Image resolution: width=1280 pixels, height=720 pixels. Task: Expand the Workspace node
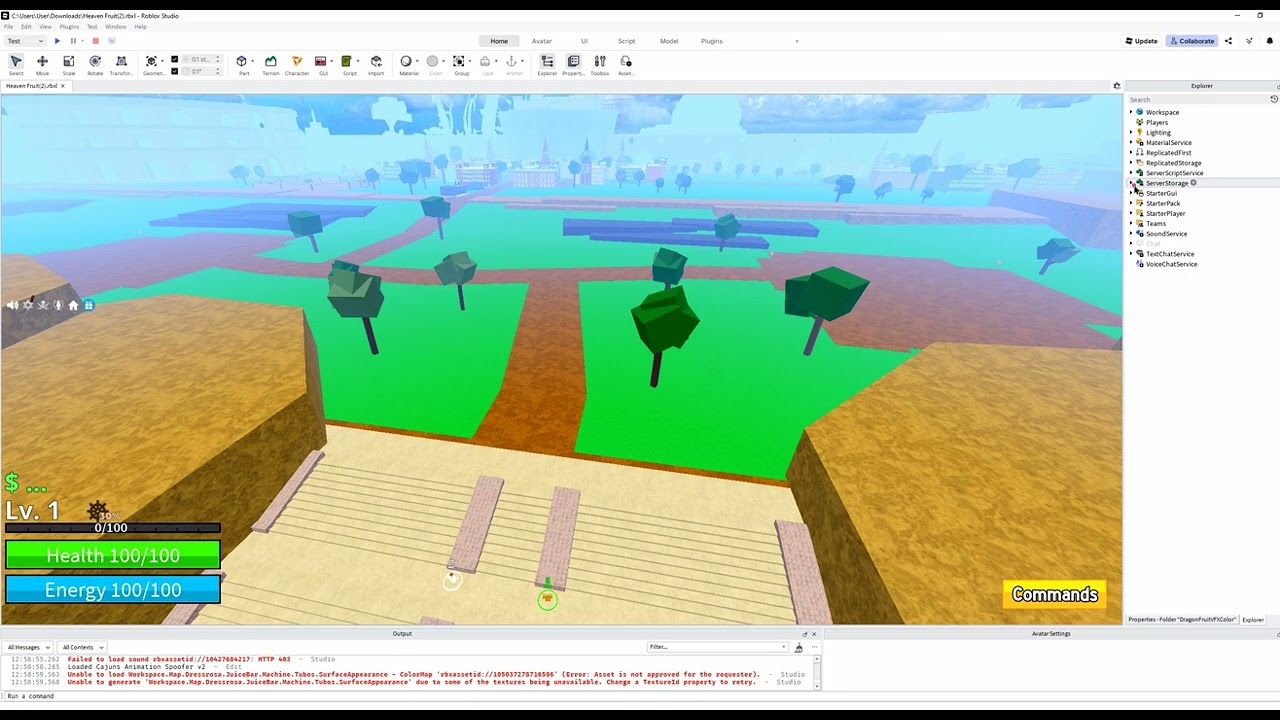click(x=1131, y=112)
